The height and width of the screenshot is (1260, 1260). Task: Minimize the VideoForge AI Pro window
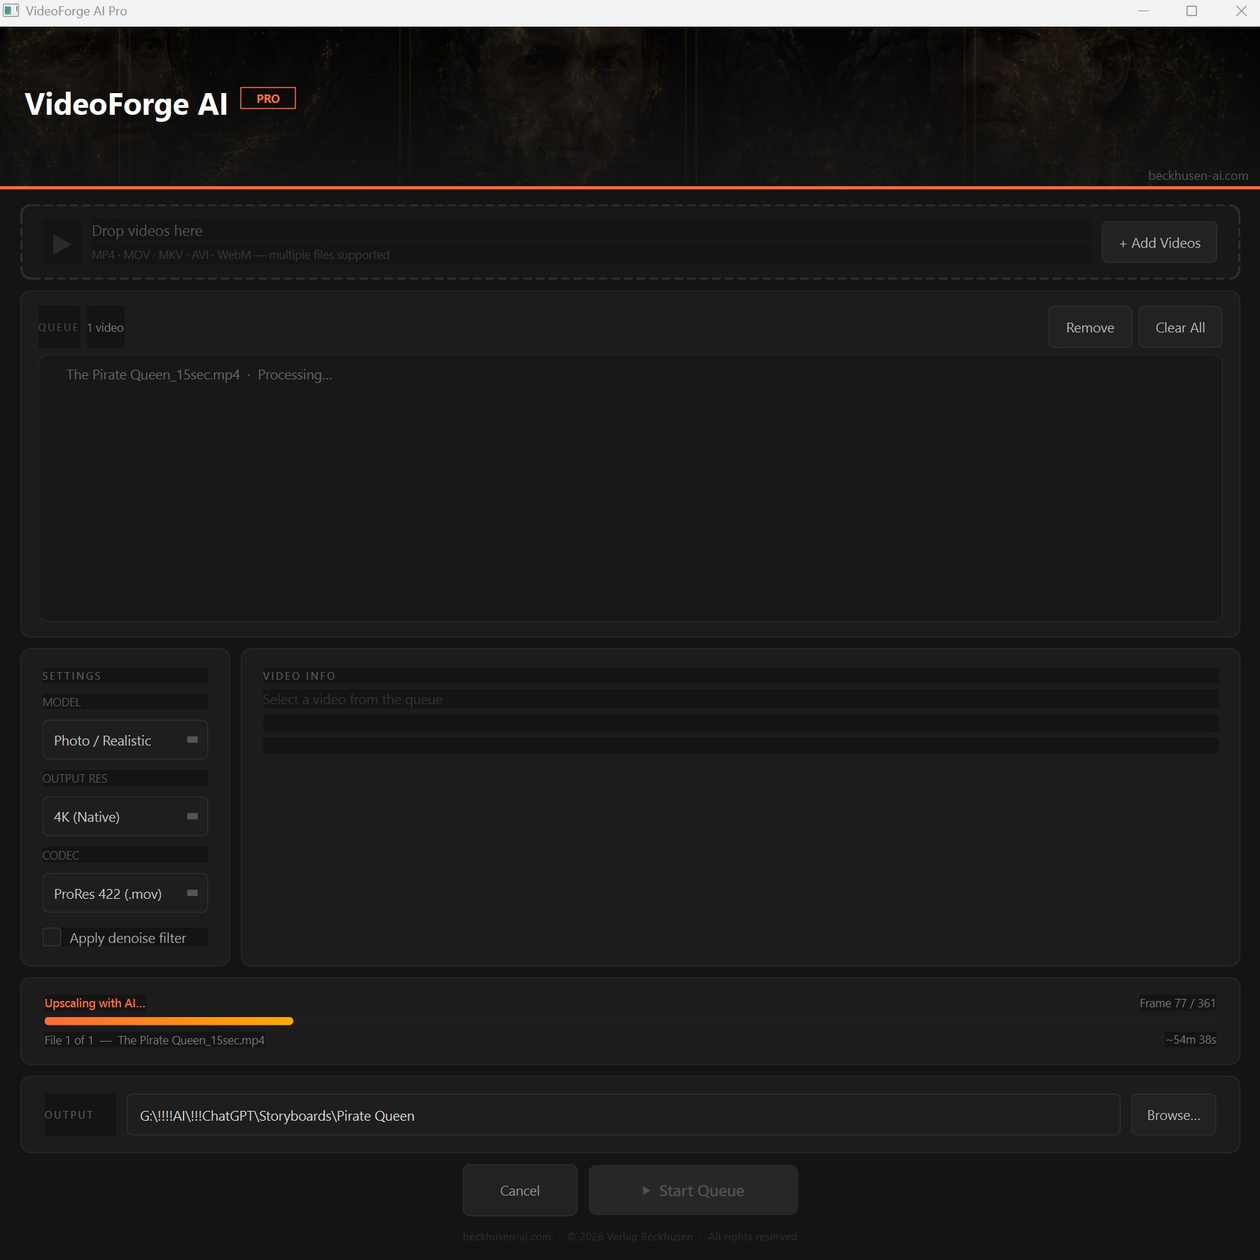(x=1143, y=11)
